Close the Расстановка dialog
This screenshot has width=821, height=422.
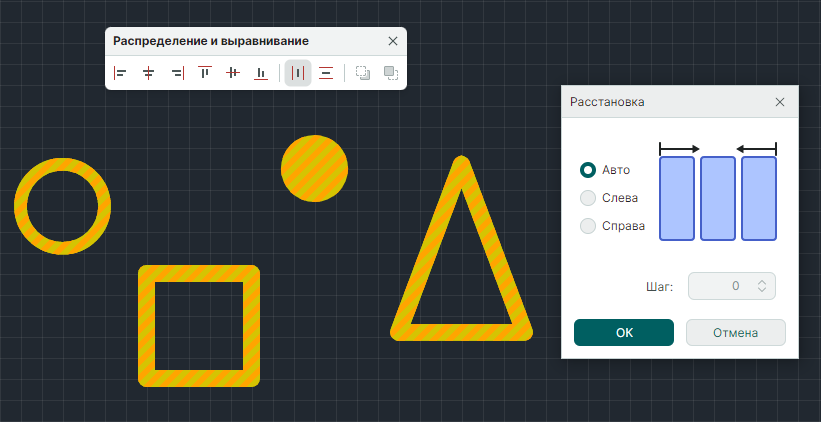pyautogui.click(x=780, y=102)
